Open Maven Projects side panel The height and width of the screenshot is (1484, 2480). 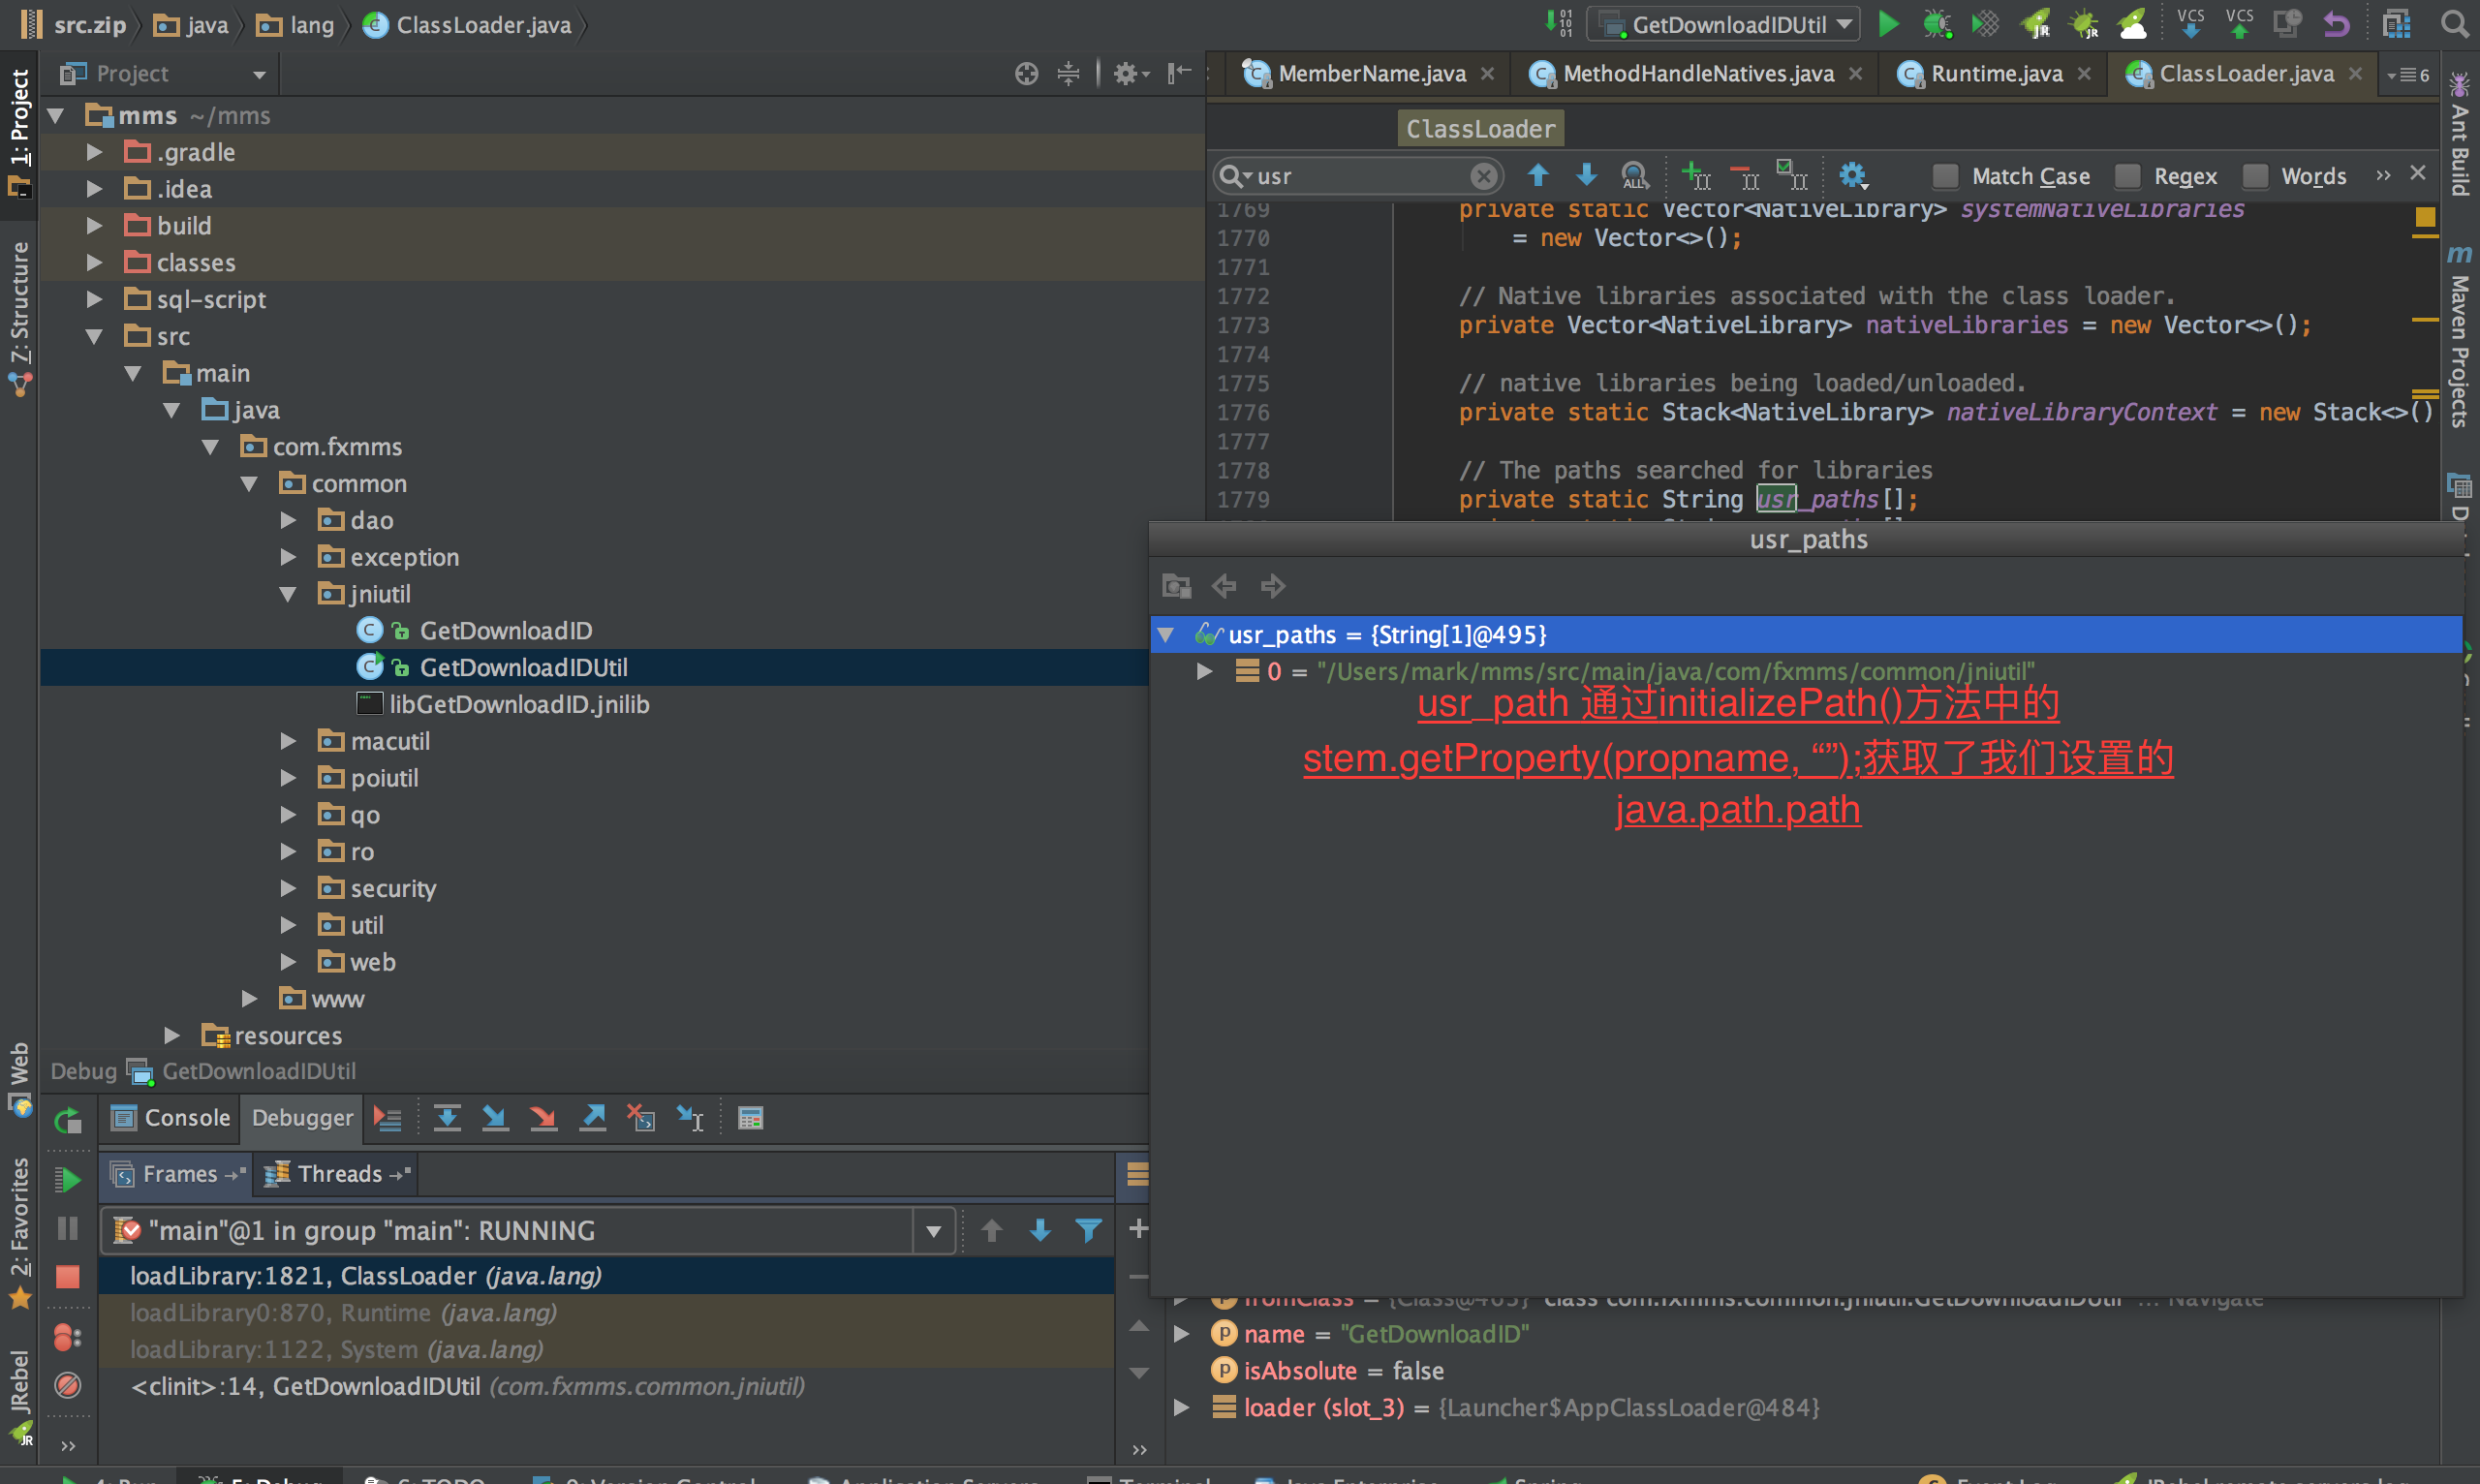pos(2460,337)
